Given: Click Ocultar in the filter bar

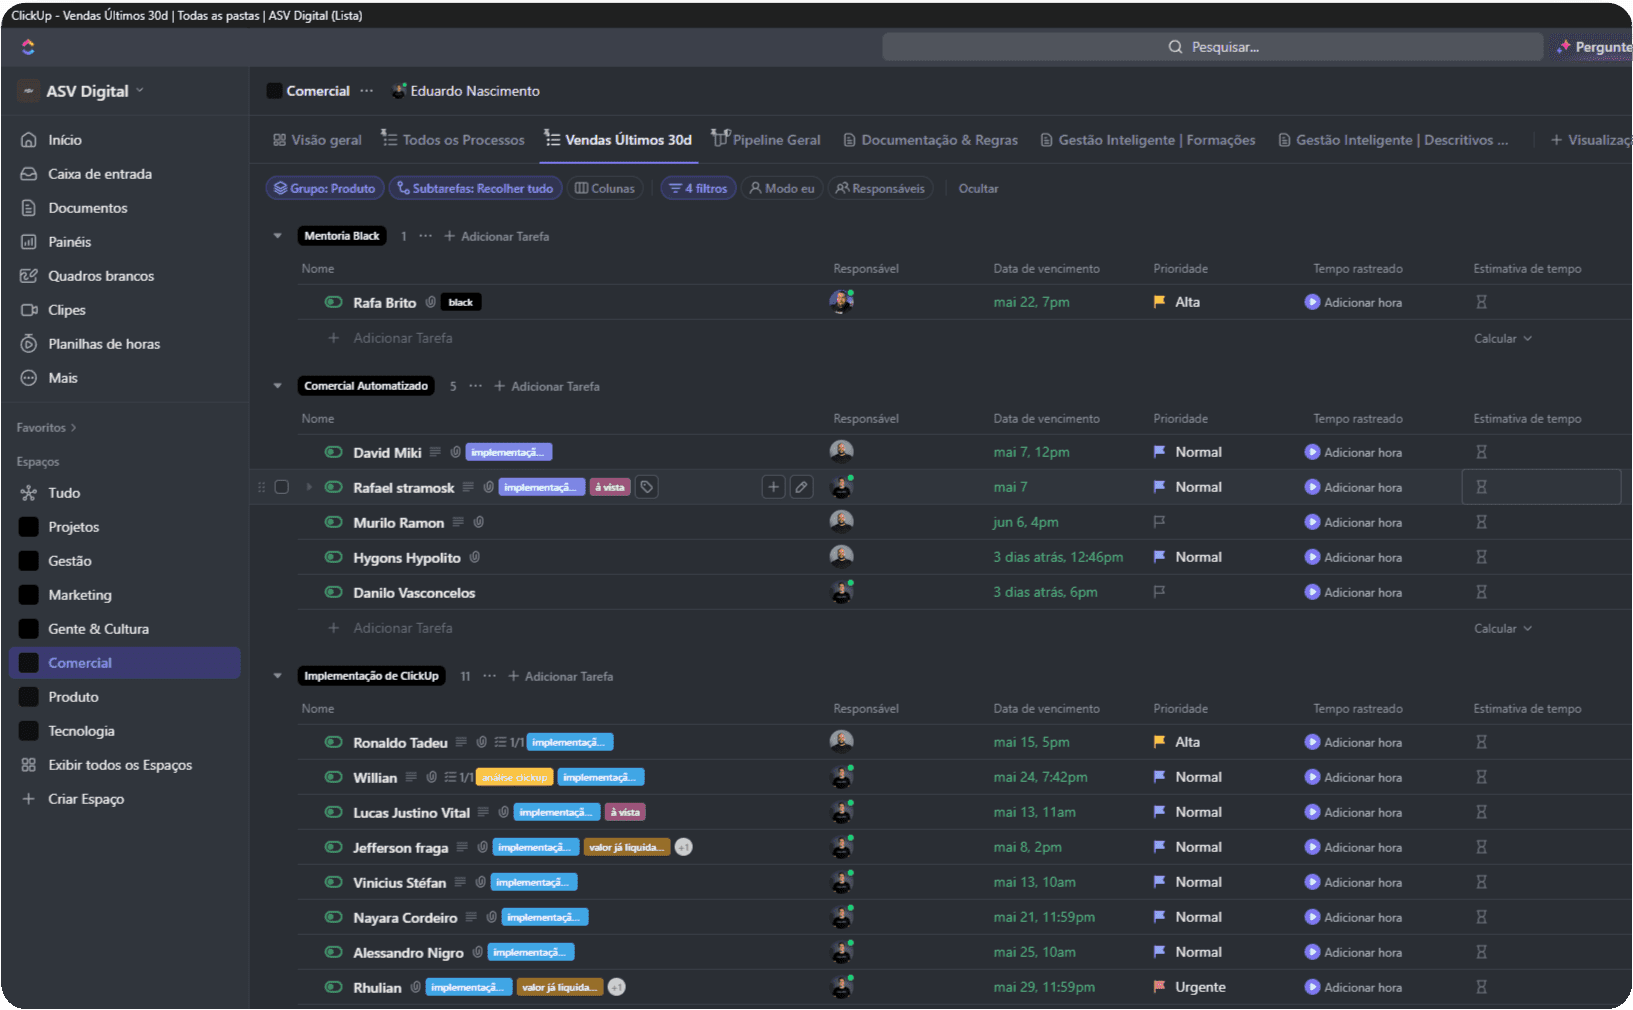Looking at the screenshot, I should tap(978, 188).
